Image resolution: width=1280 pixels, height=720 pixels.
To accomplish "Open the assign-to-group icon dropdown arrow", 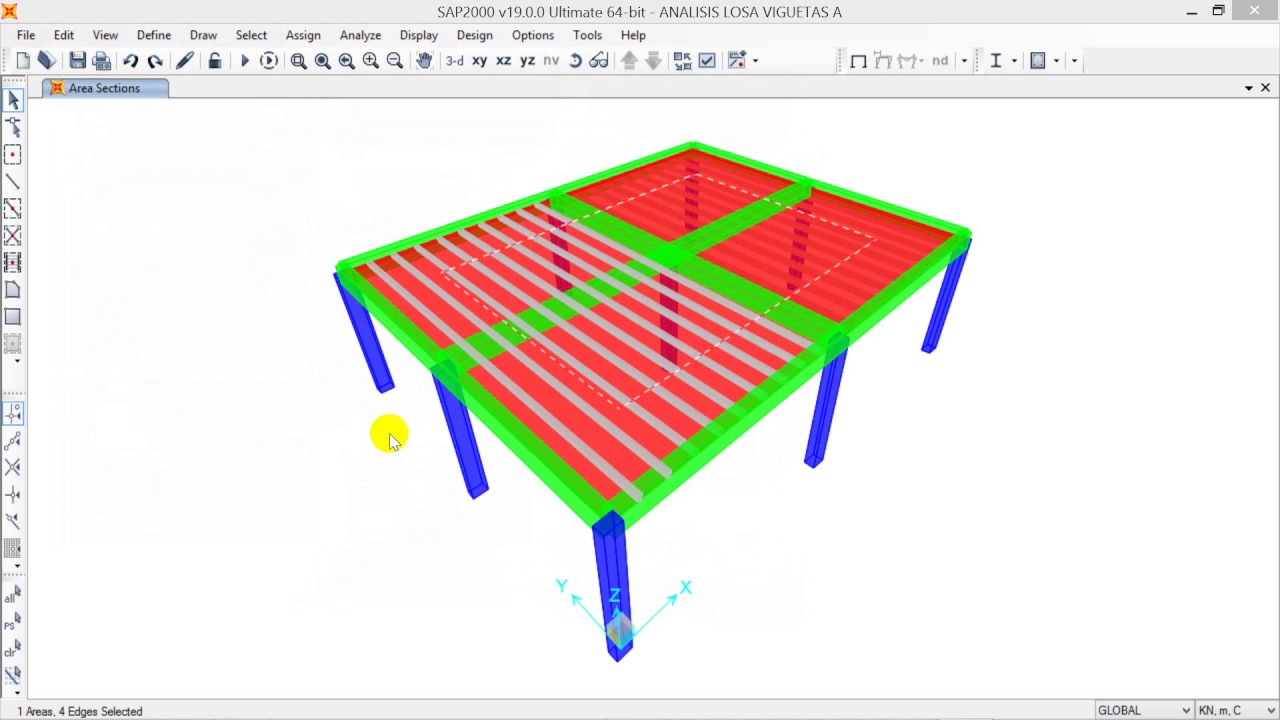I will click(x=755, y=61).
